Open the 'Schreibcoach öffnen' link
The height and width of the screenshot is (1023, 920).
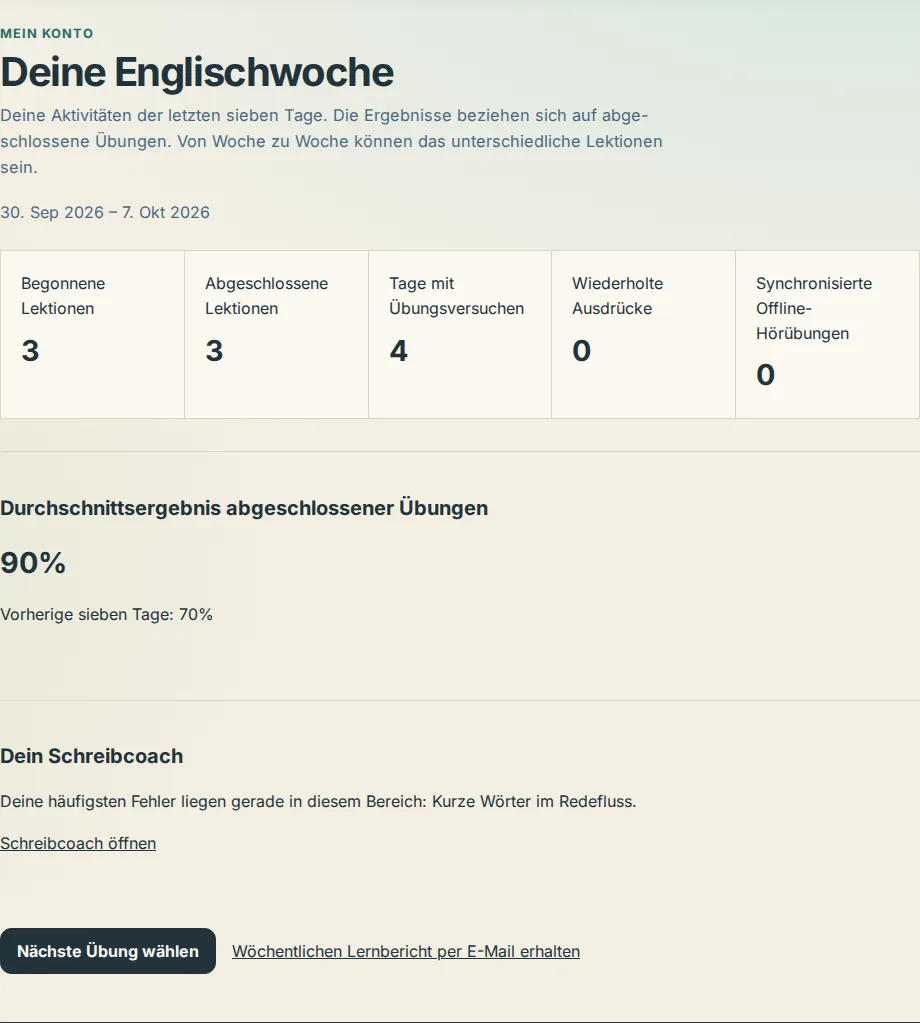[78, 843]
